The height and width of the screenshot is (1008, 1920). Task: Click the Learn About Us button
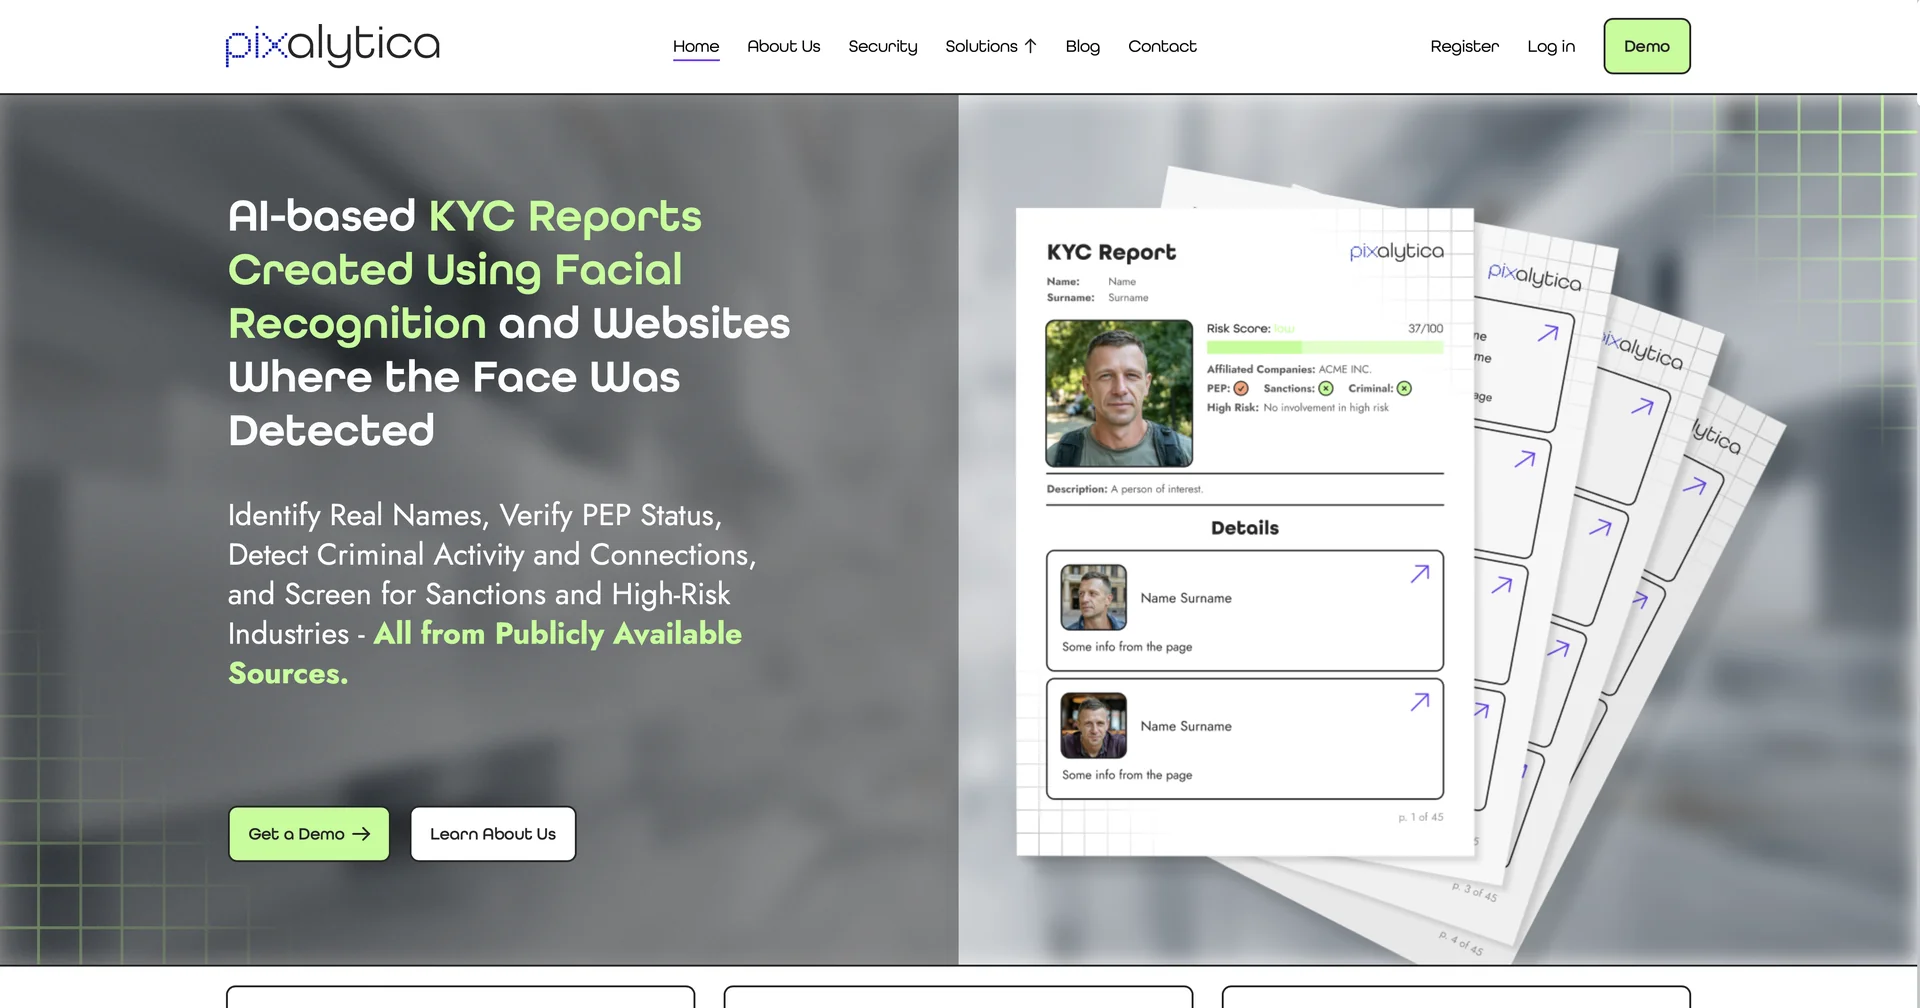click(x=493, y=834)
